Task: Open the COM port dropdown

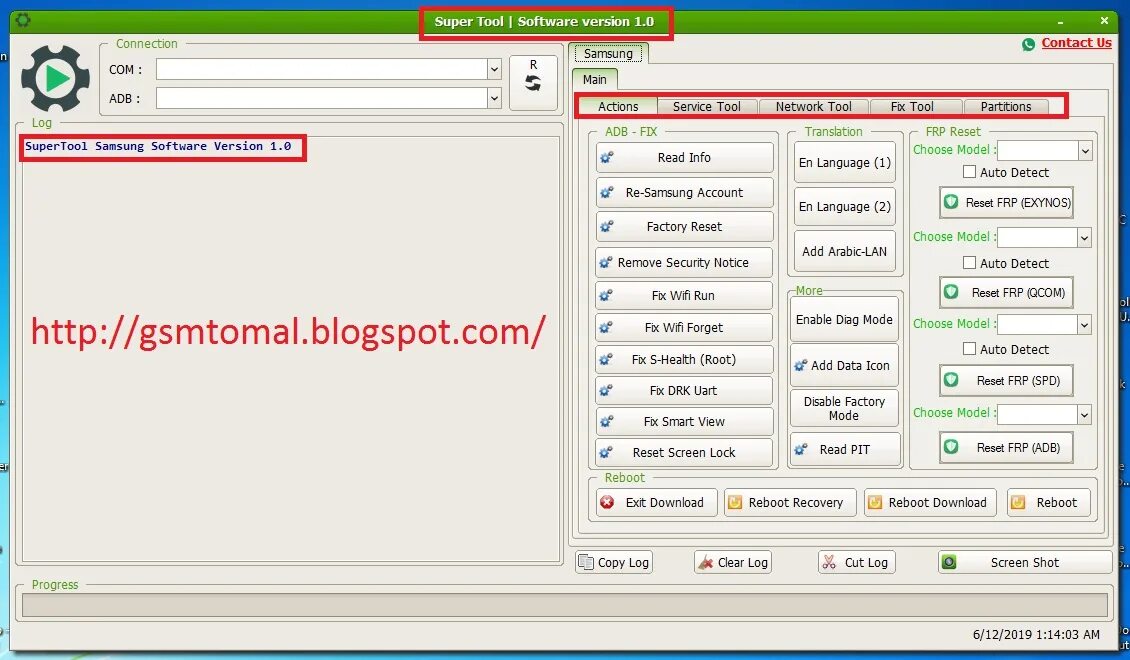Action: point(494,70)
